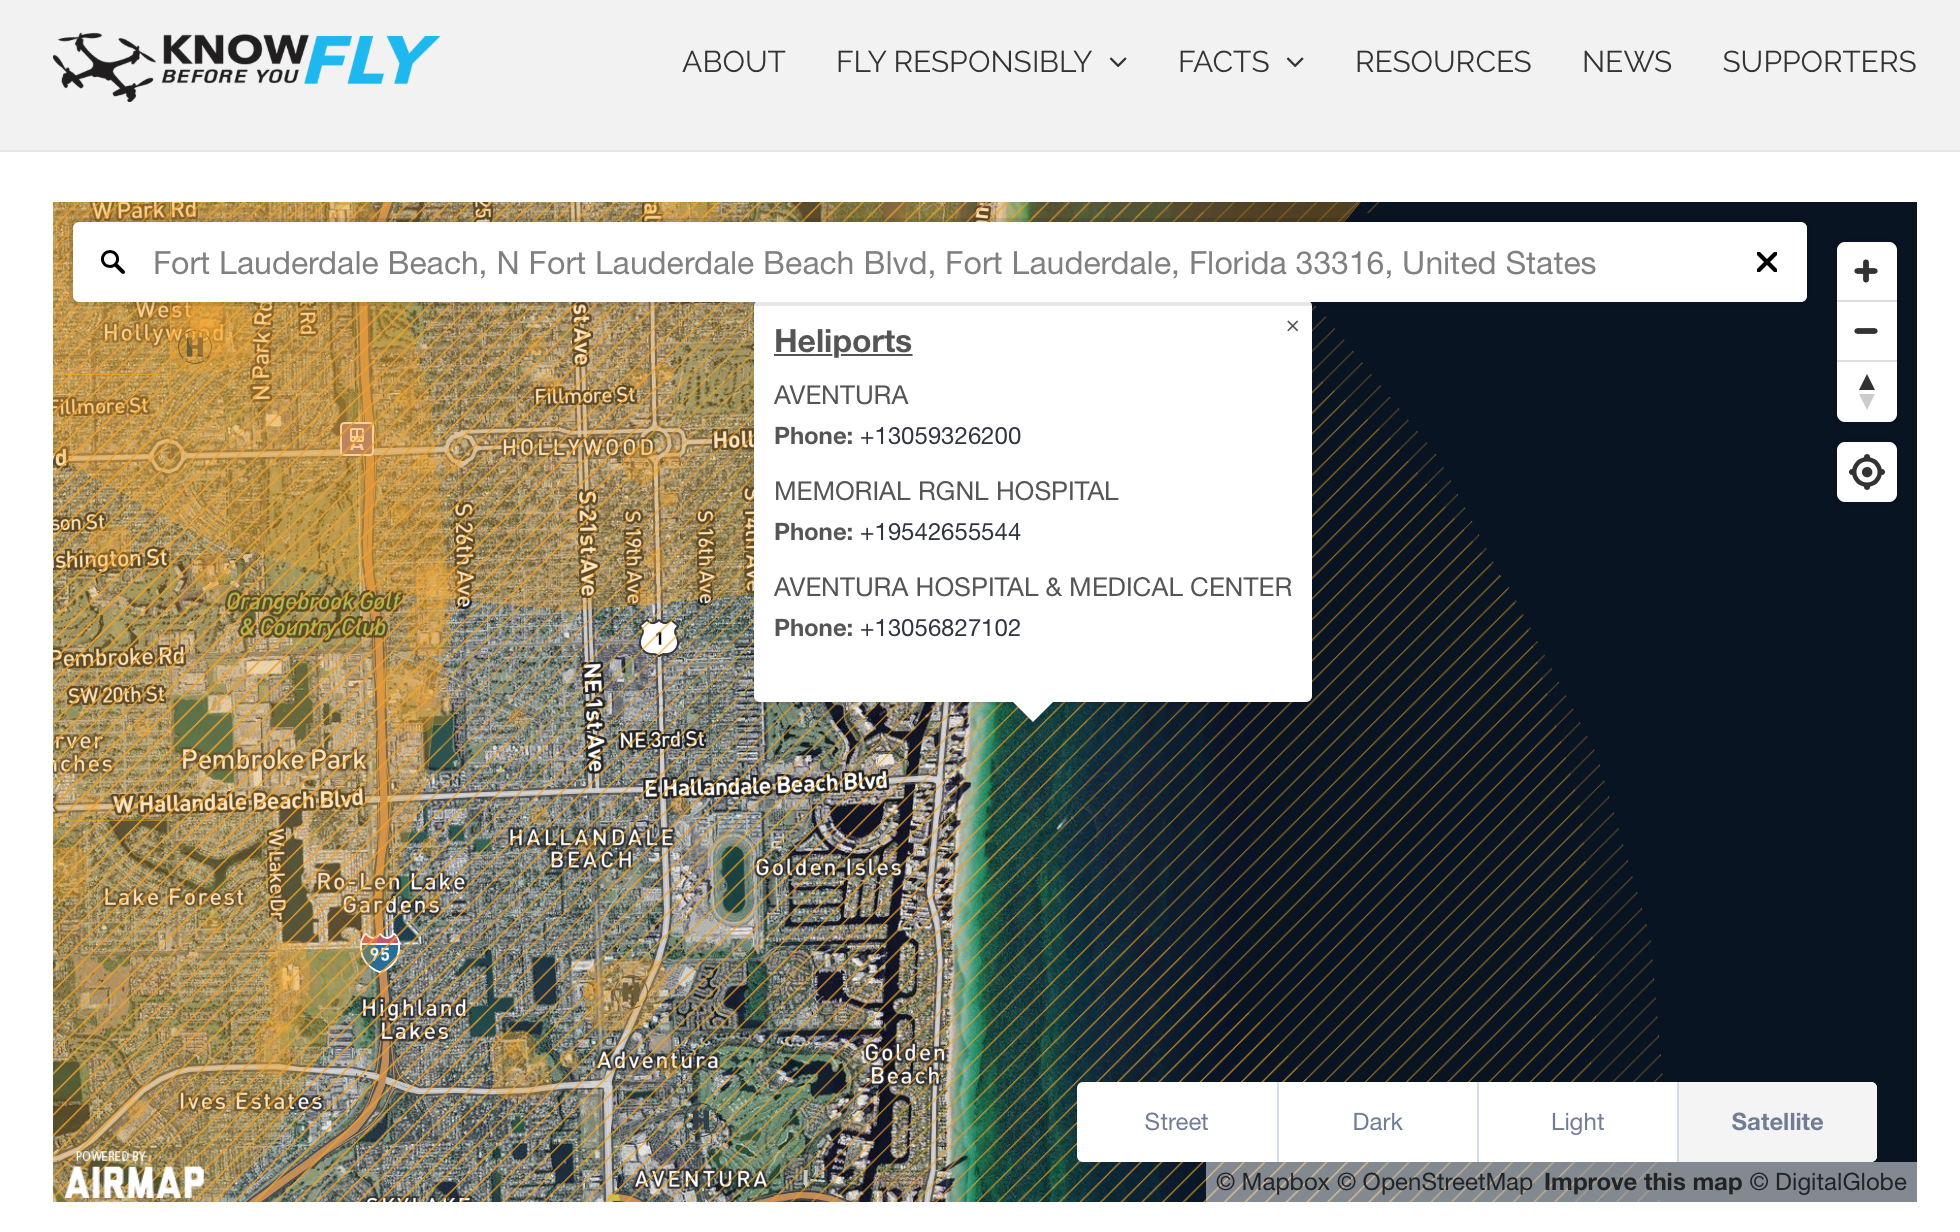The height and width of the screenshot is (1232, 1960).
Task: Click the Pembroke Rd street label
Action: tap(119, 656)
